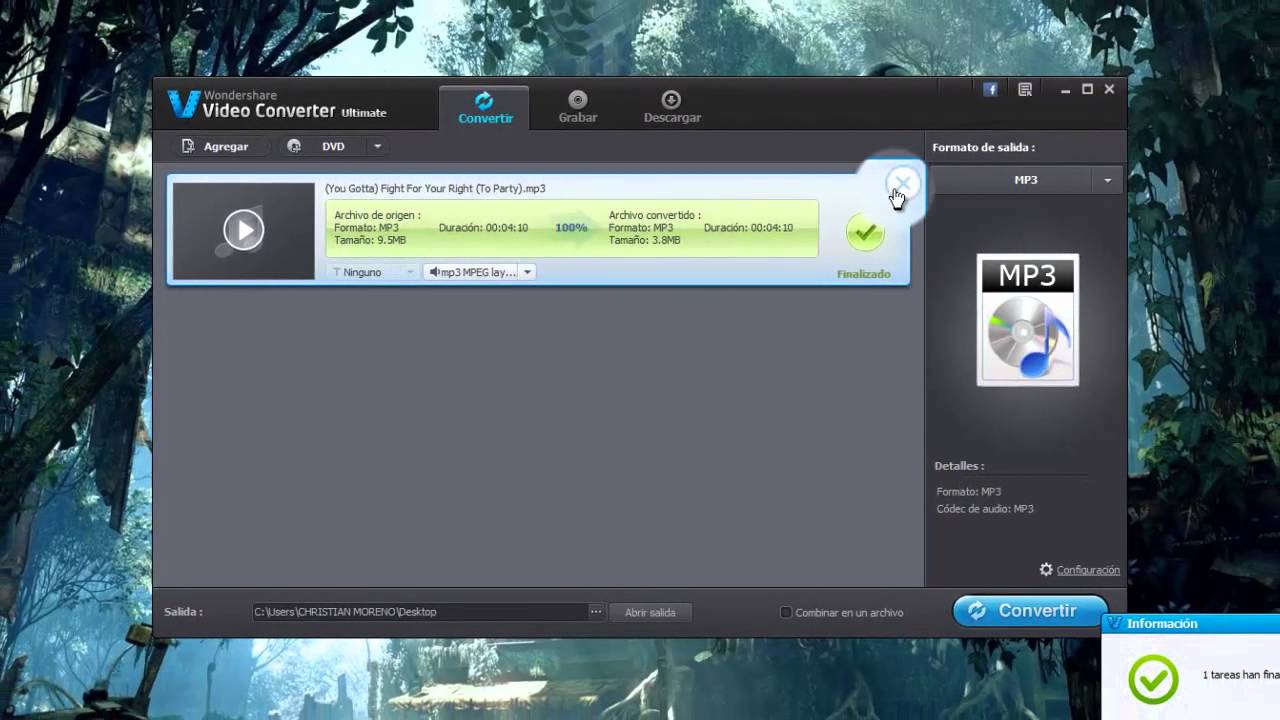The height and width of the screenshot is (720, 1280).
Task: Click the DVD load button
Action: (x=317, y=146)
